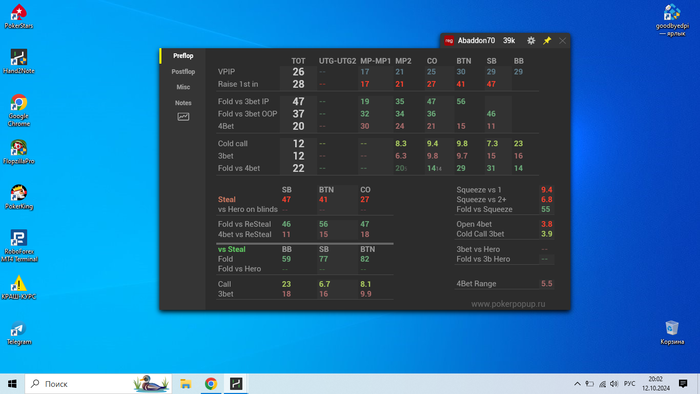Click the Open 4bet value 3.8
This screenshot has width=700, height=394.
(546, 224)
